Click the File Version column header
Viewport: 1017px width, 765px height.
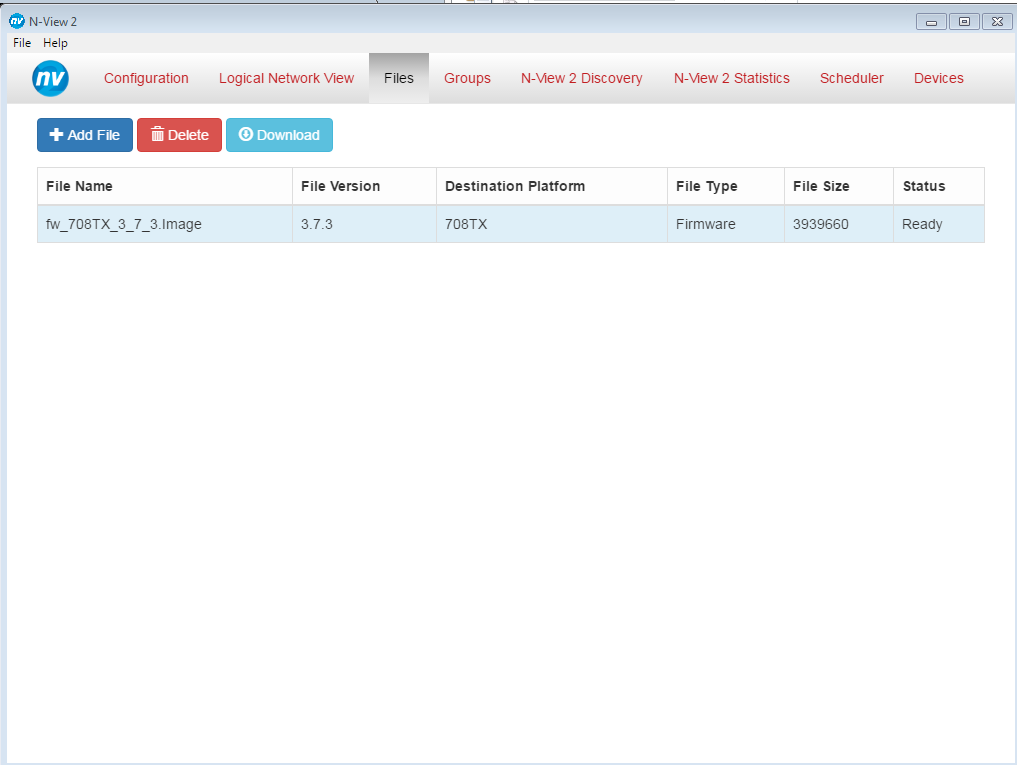pos(365,186)
